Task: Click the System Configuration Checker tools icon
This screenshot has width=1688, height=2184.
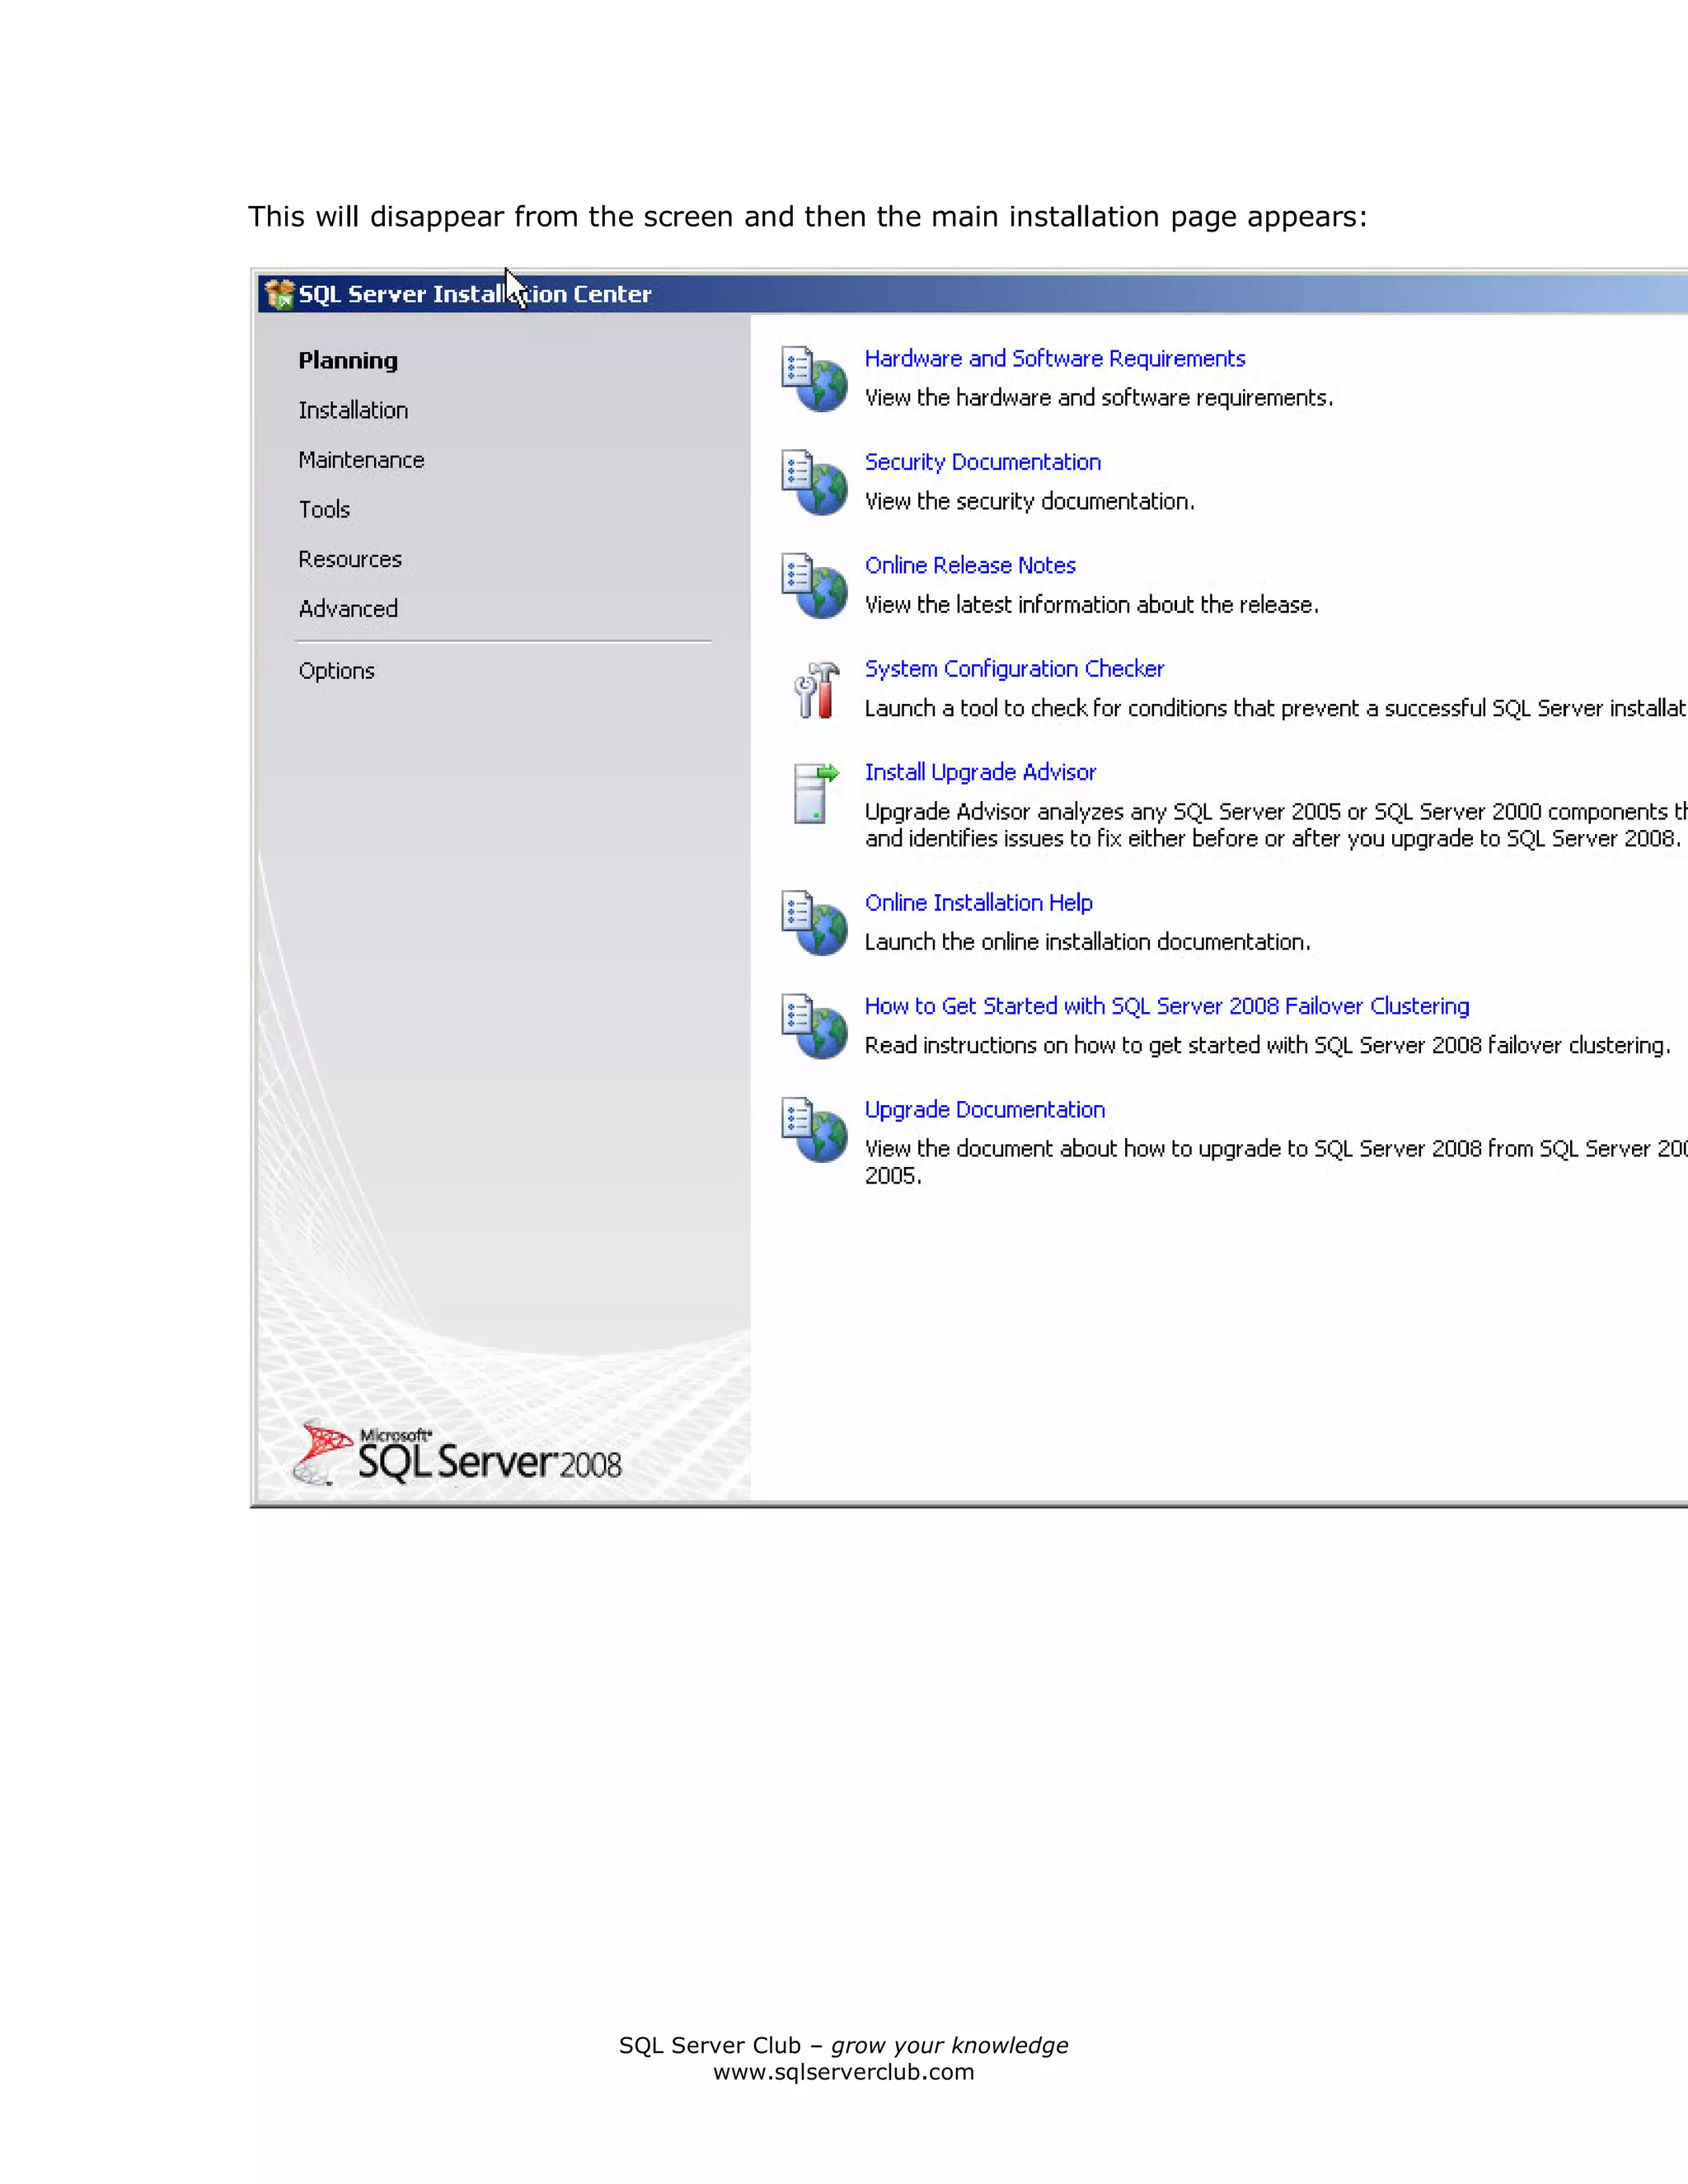Action: (816, 690)
